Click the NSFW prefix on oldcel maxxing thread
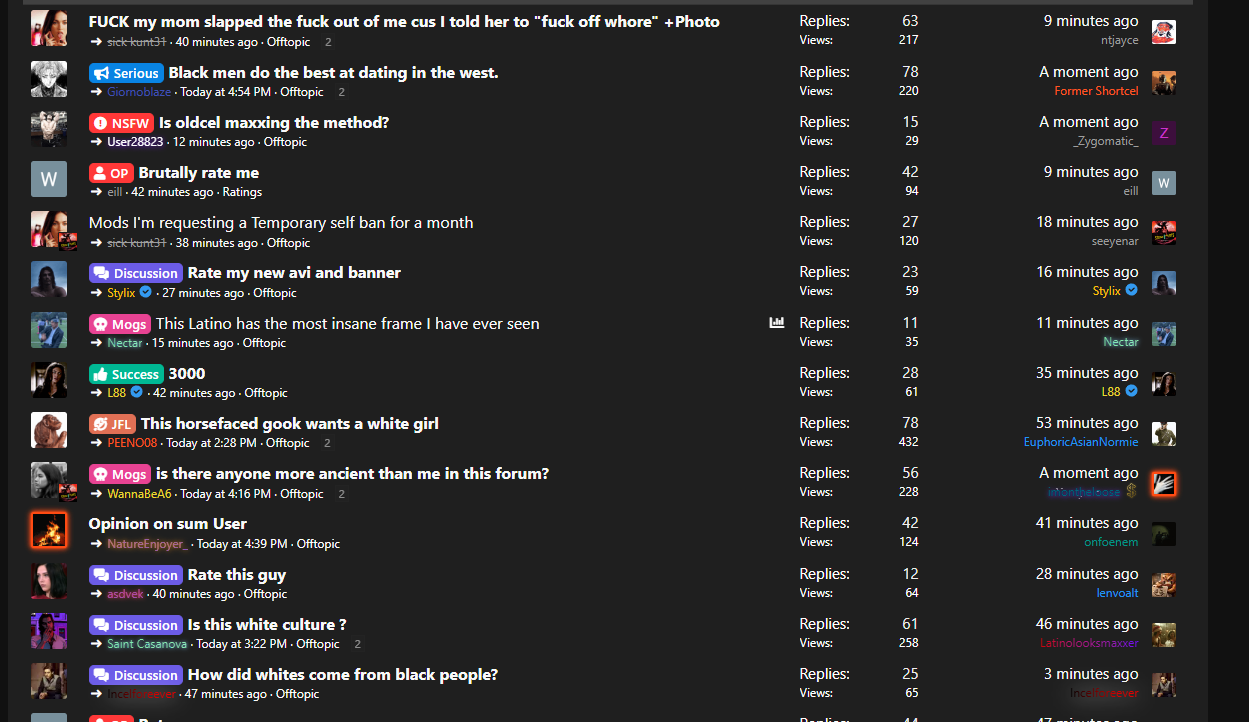 121,123
